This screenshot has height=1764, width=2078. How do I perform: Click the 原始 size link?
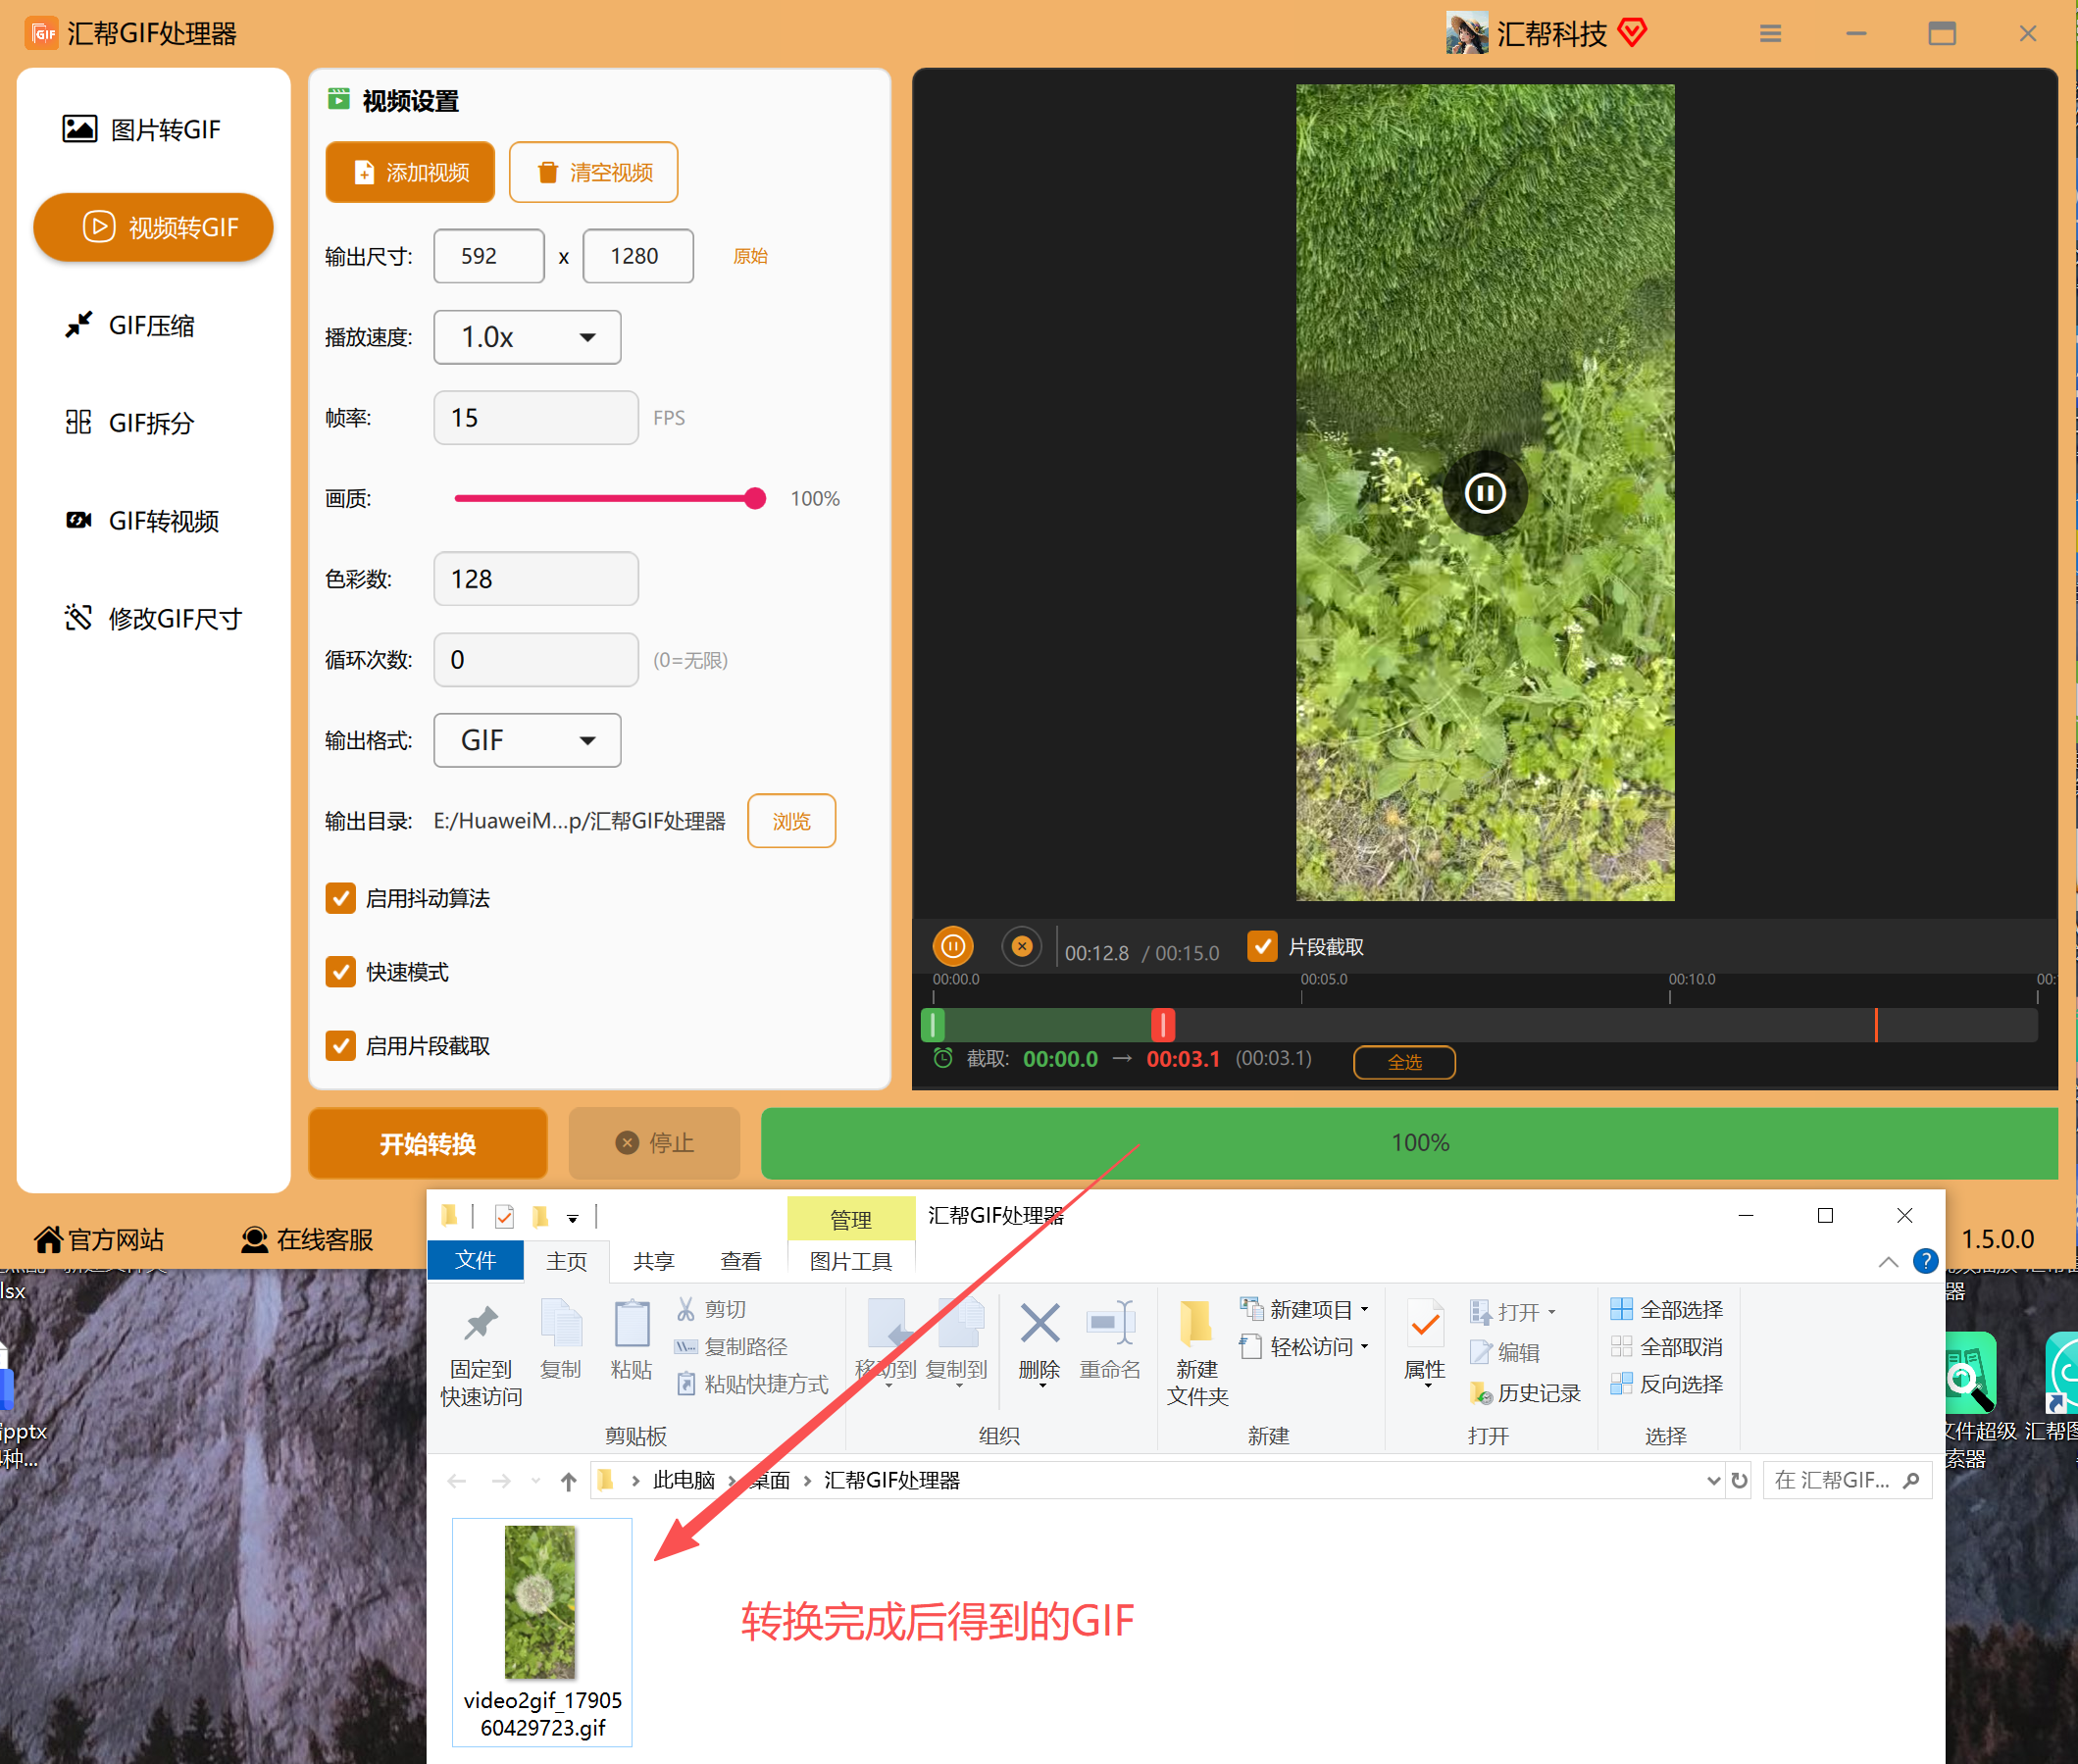click(750, 256)
